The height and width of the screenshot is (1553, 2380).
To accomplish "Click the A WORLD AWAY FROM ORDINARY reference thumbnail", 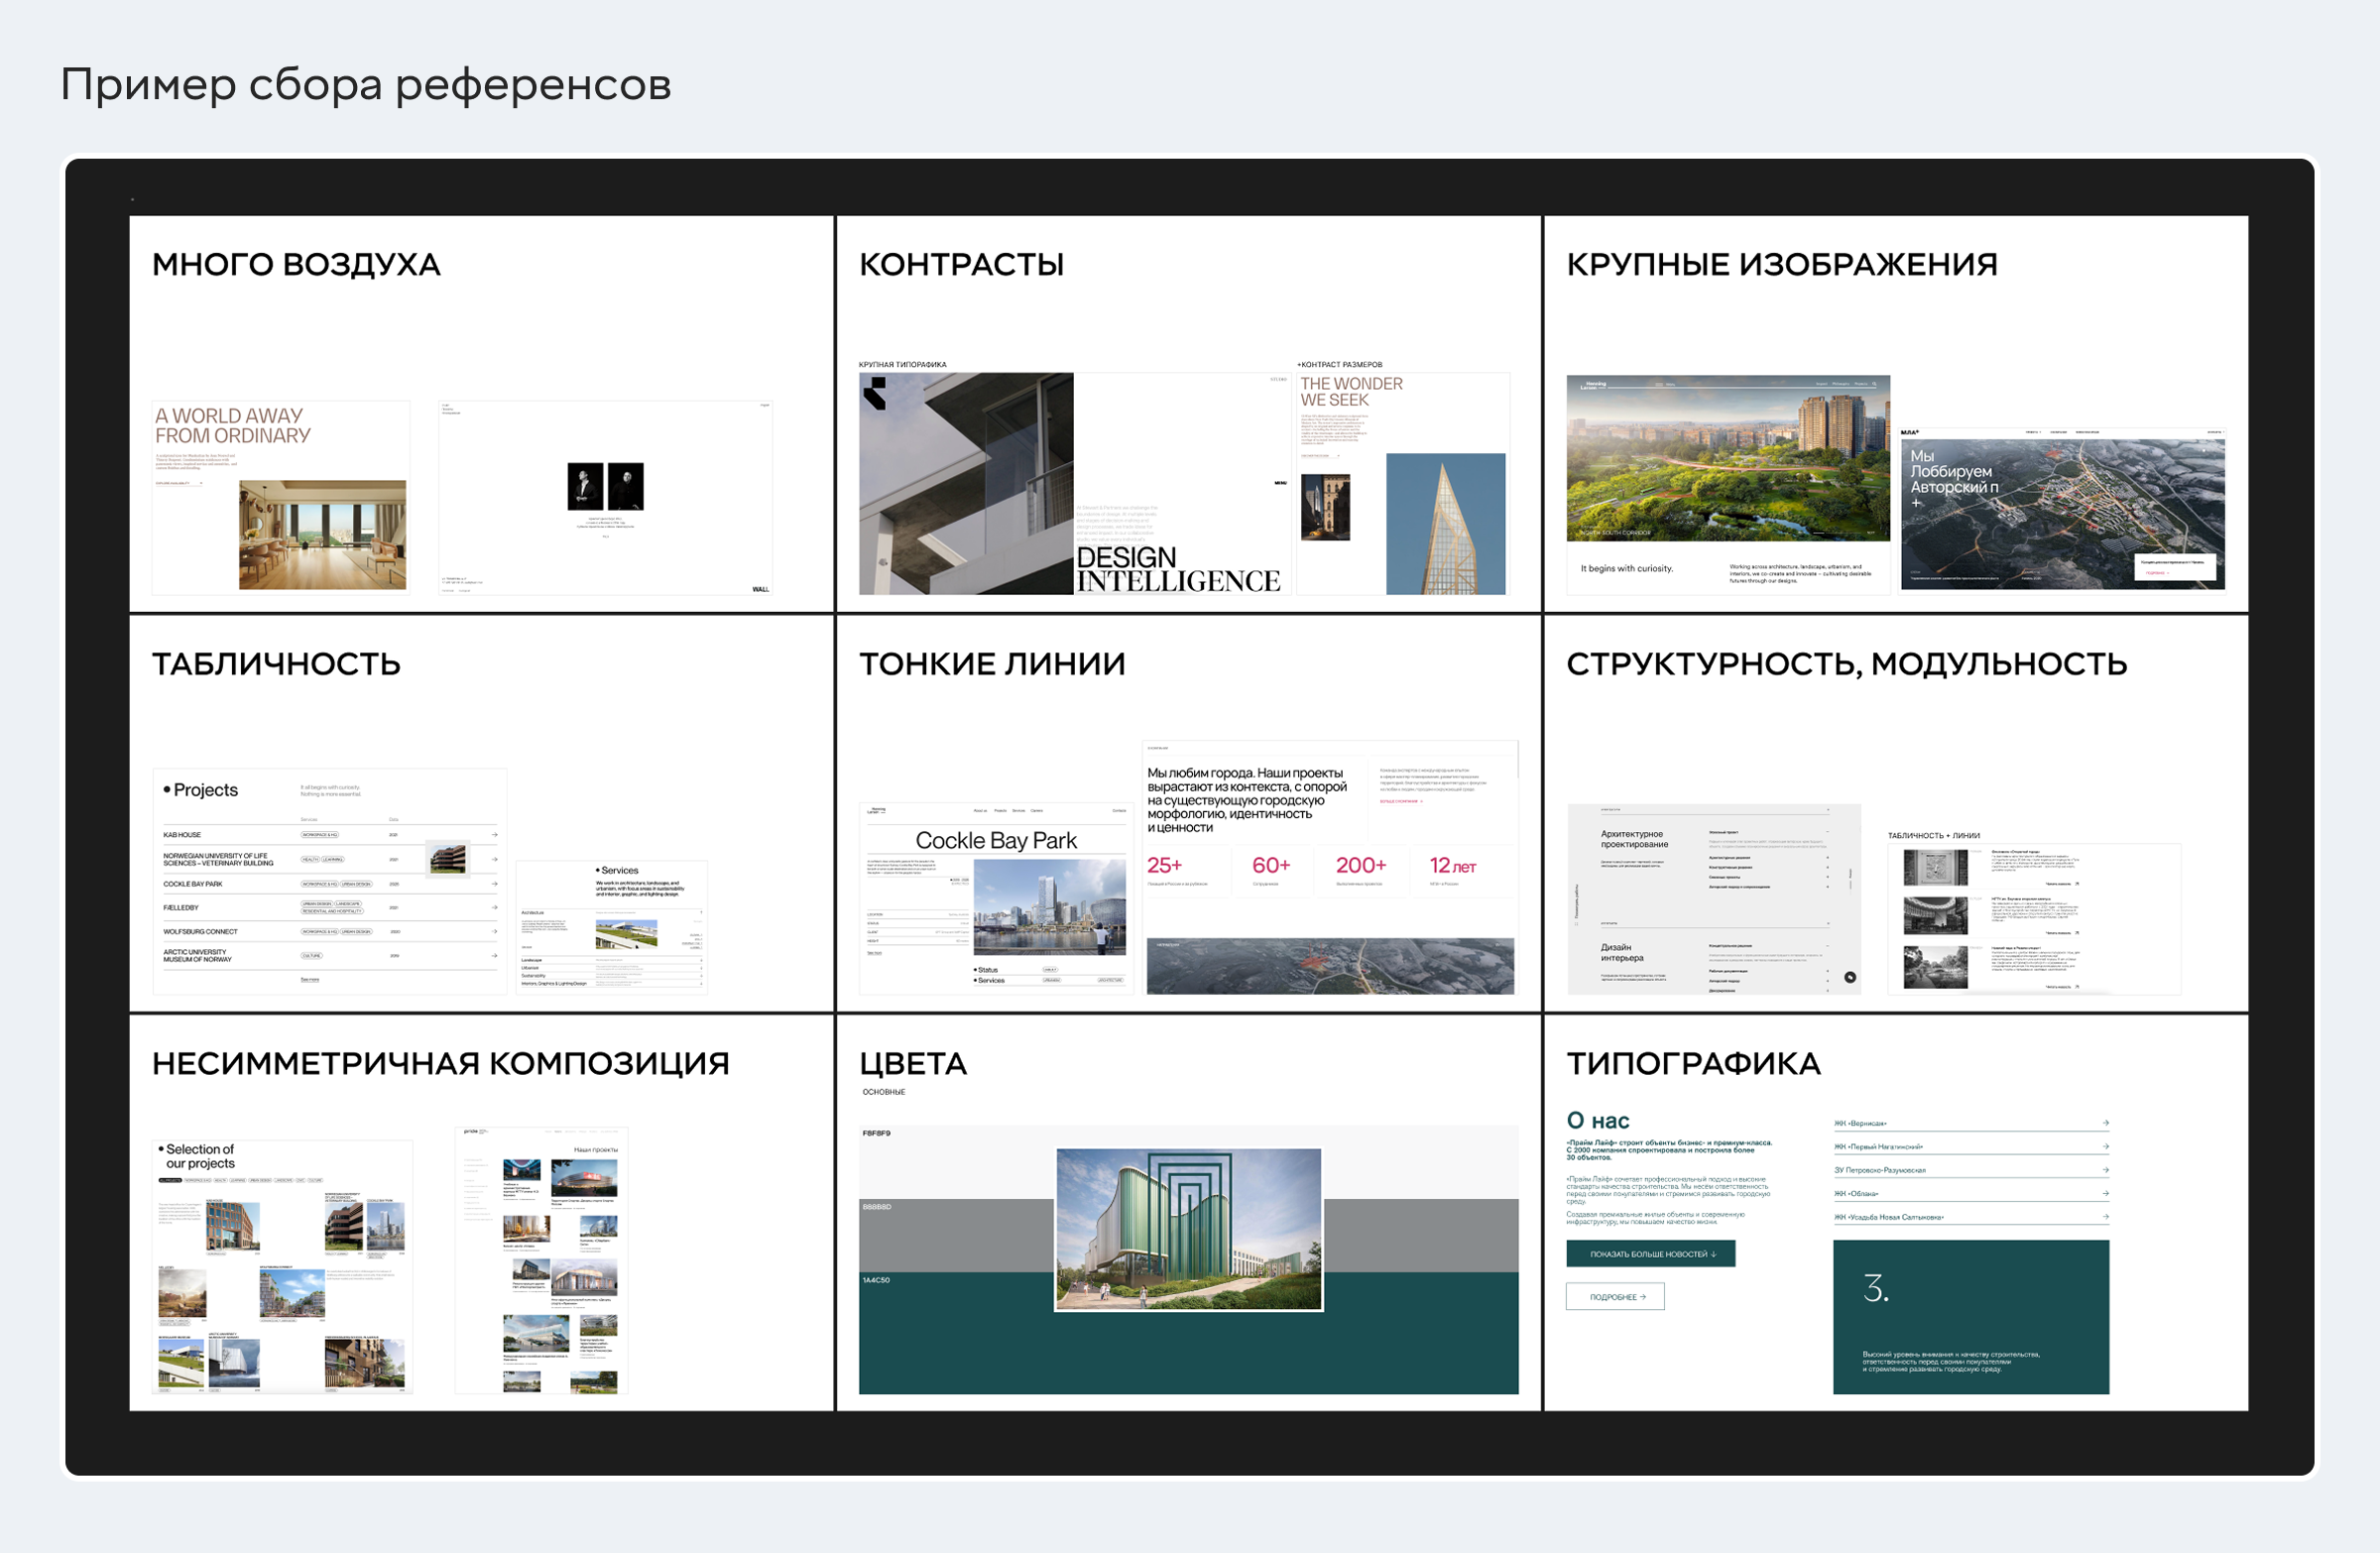I will click(280, 497).
